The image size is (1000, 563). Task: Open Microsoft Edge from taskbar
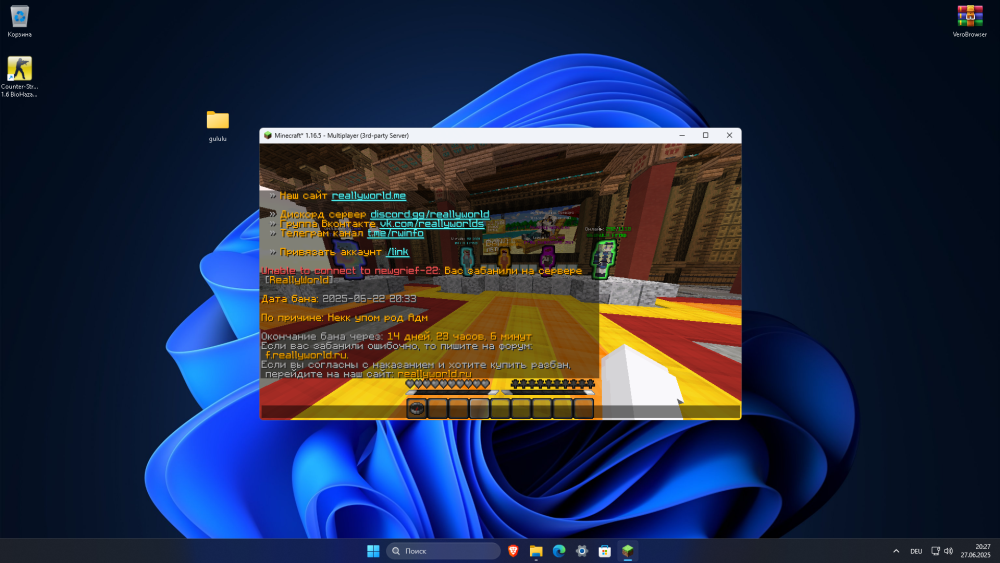(559, 551)
